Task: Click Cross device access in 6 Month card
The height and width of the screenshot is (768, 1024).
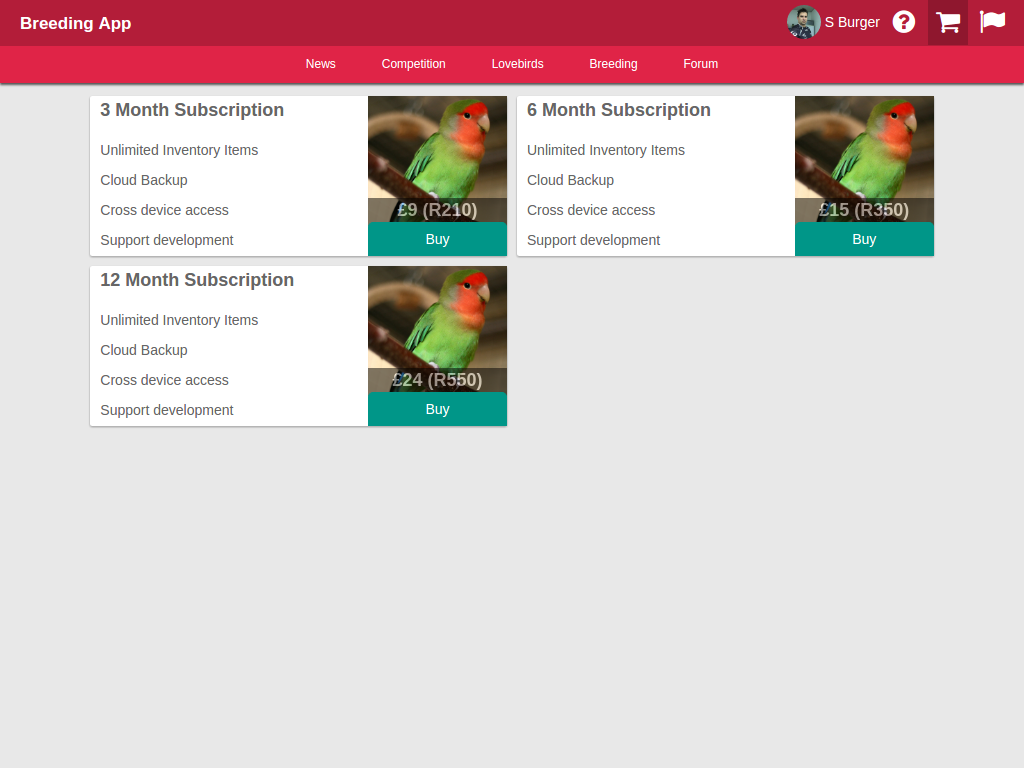Action: coord(591,210)
